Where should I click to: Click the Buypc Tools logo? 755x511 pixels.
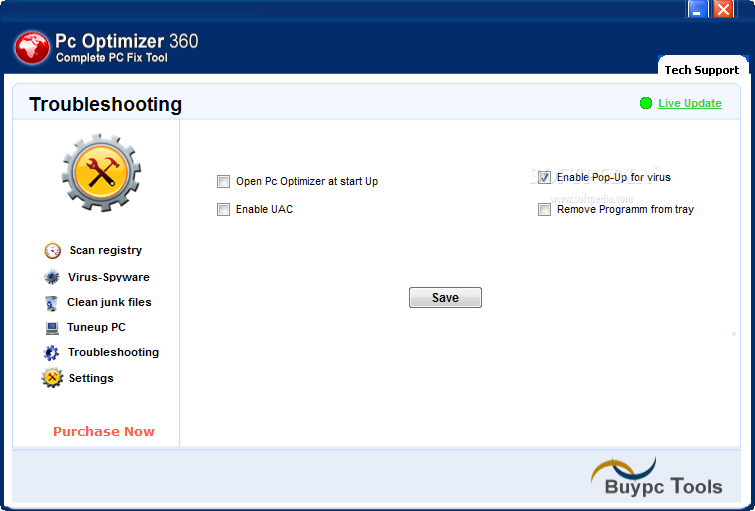pos(657,478)
